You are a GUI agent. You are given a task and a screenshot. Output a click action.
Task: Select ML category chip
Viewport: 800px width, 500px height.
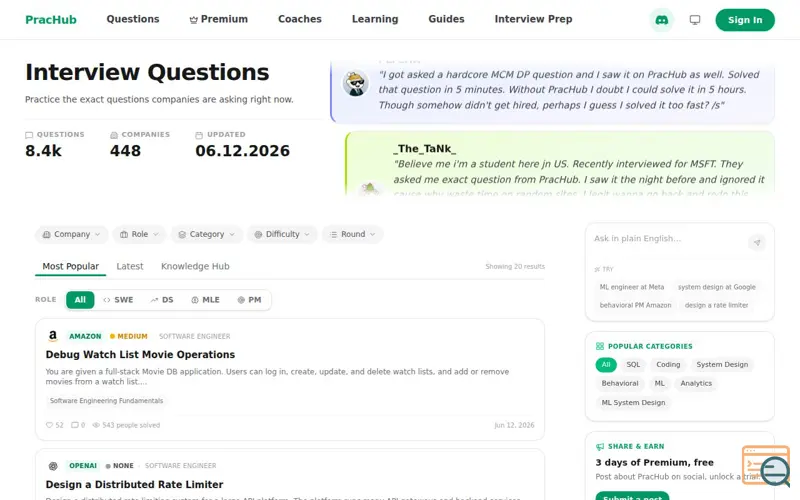(659, 383)
